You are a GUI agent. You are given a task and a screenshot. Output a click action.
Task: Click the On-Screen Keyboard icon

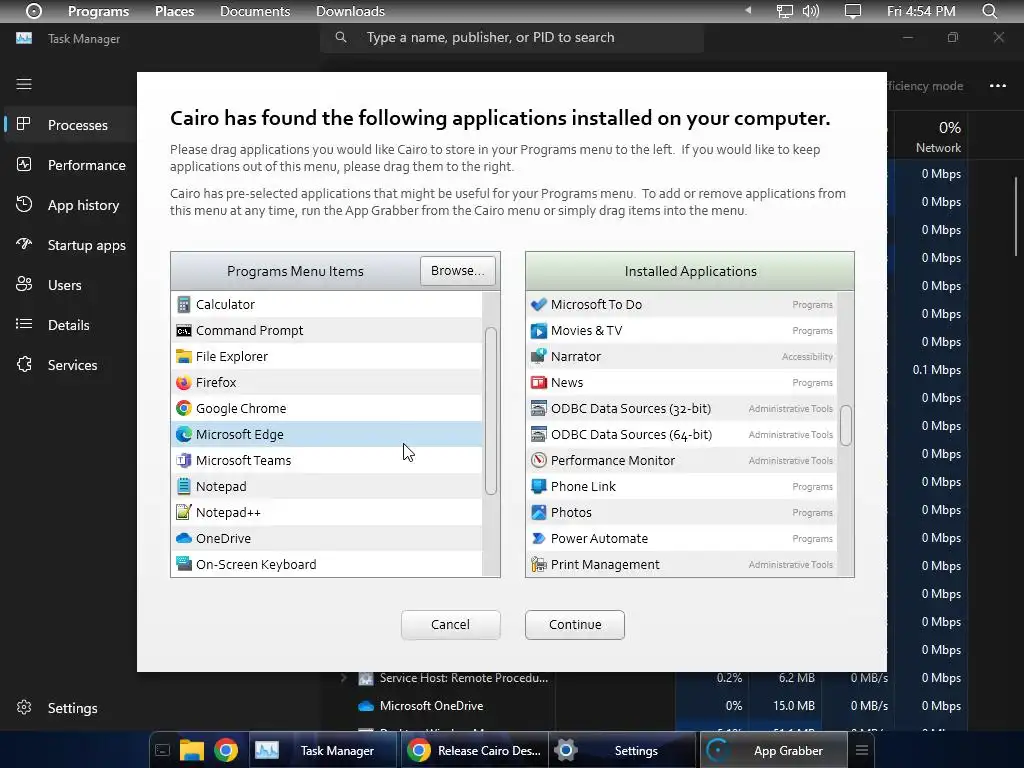(184, 564)
